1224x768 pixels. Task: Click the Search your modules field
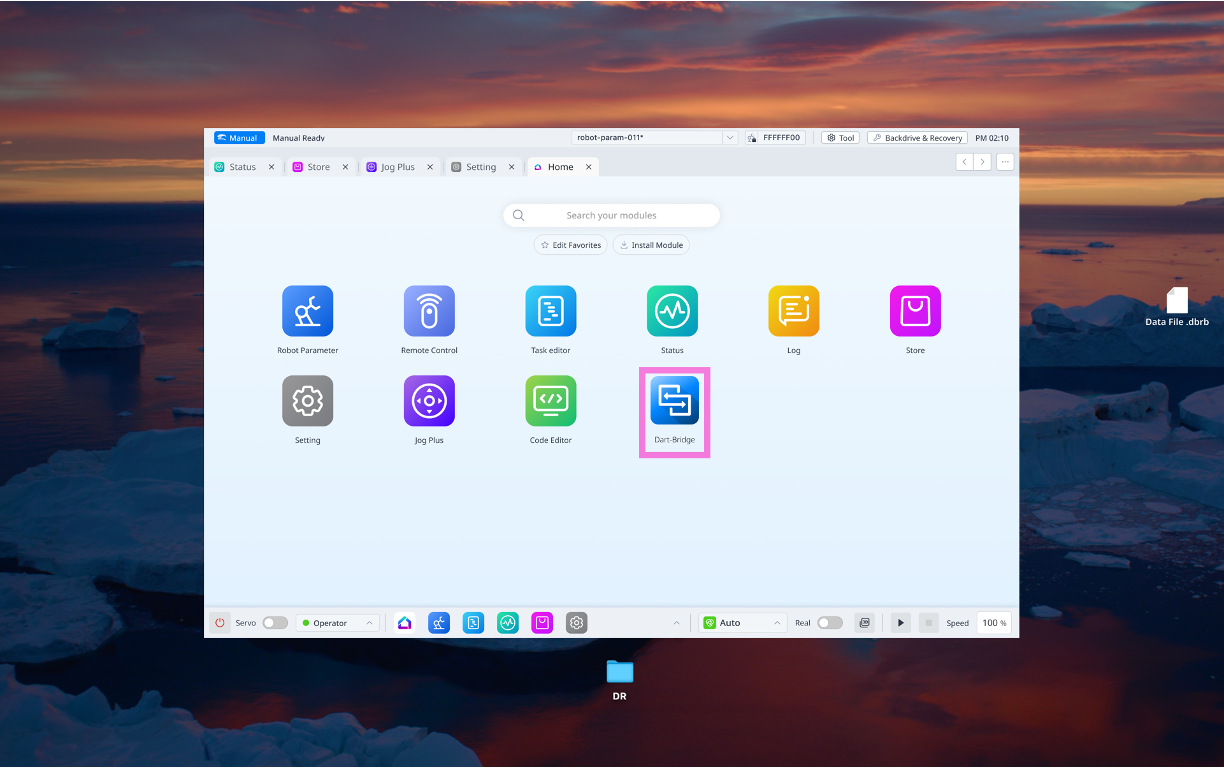(611, 215)
